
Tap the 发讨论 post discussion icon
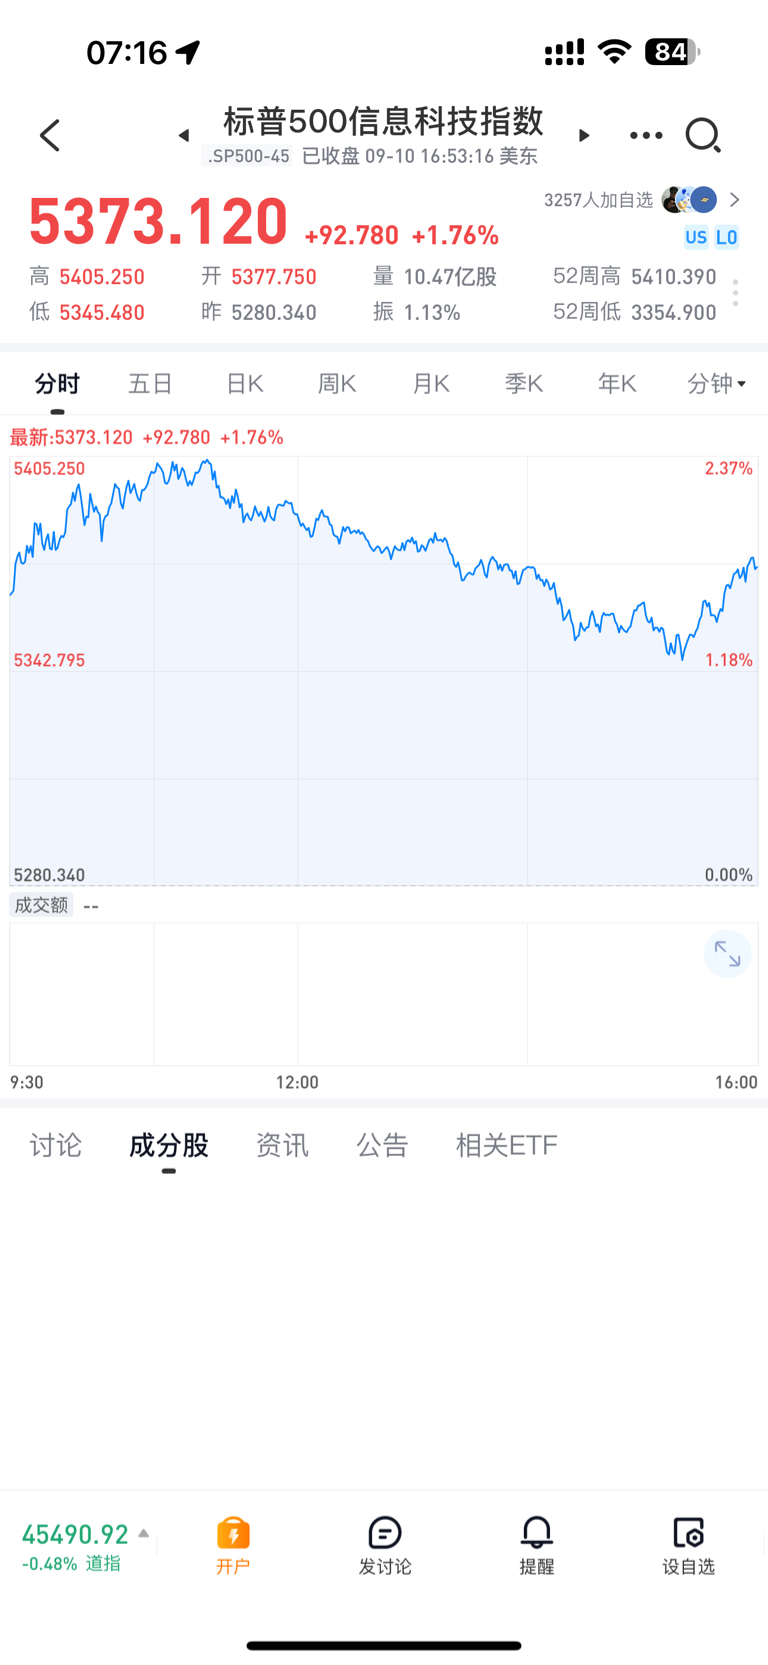(385, 1546)
